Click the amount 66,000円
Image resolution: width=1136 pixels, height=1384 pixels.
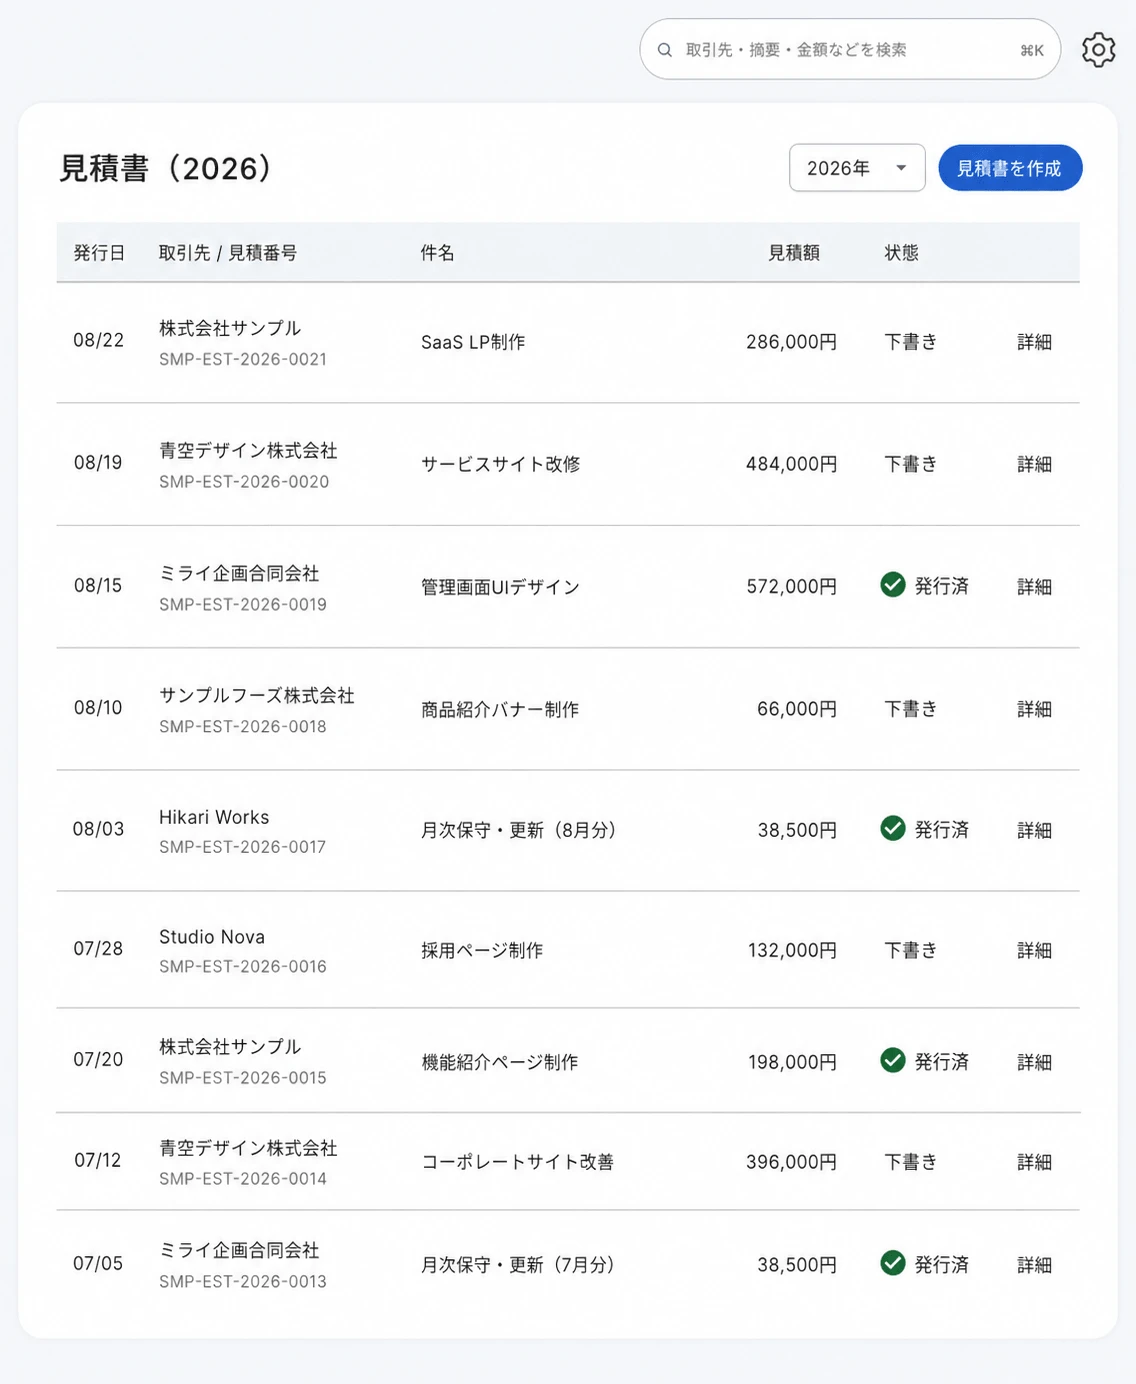[x=797, y=709]
